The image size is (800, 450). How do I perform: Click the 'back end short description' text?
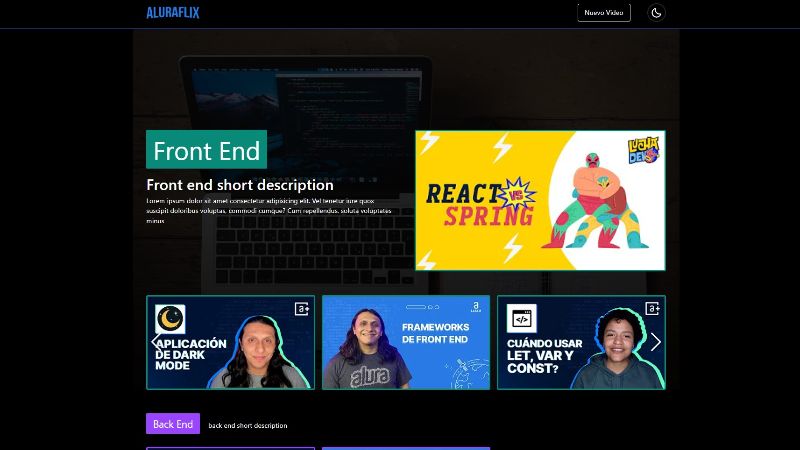(x=248, y=426)
